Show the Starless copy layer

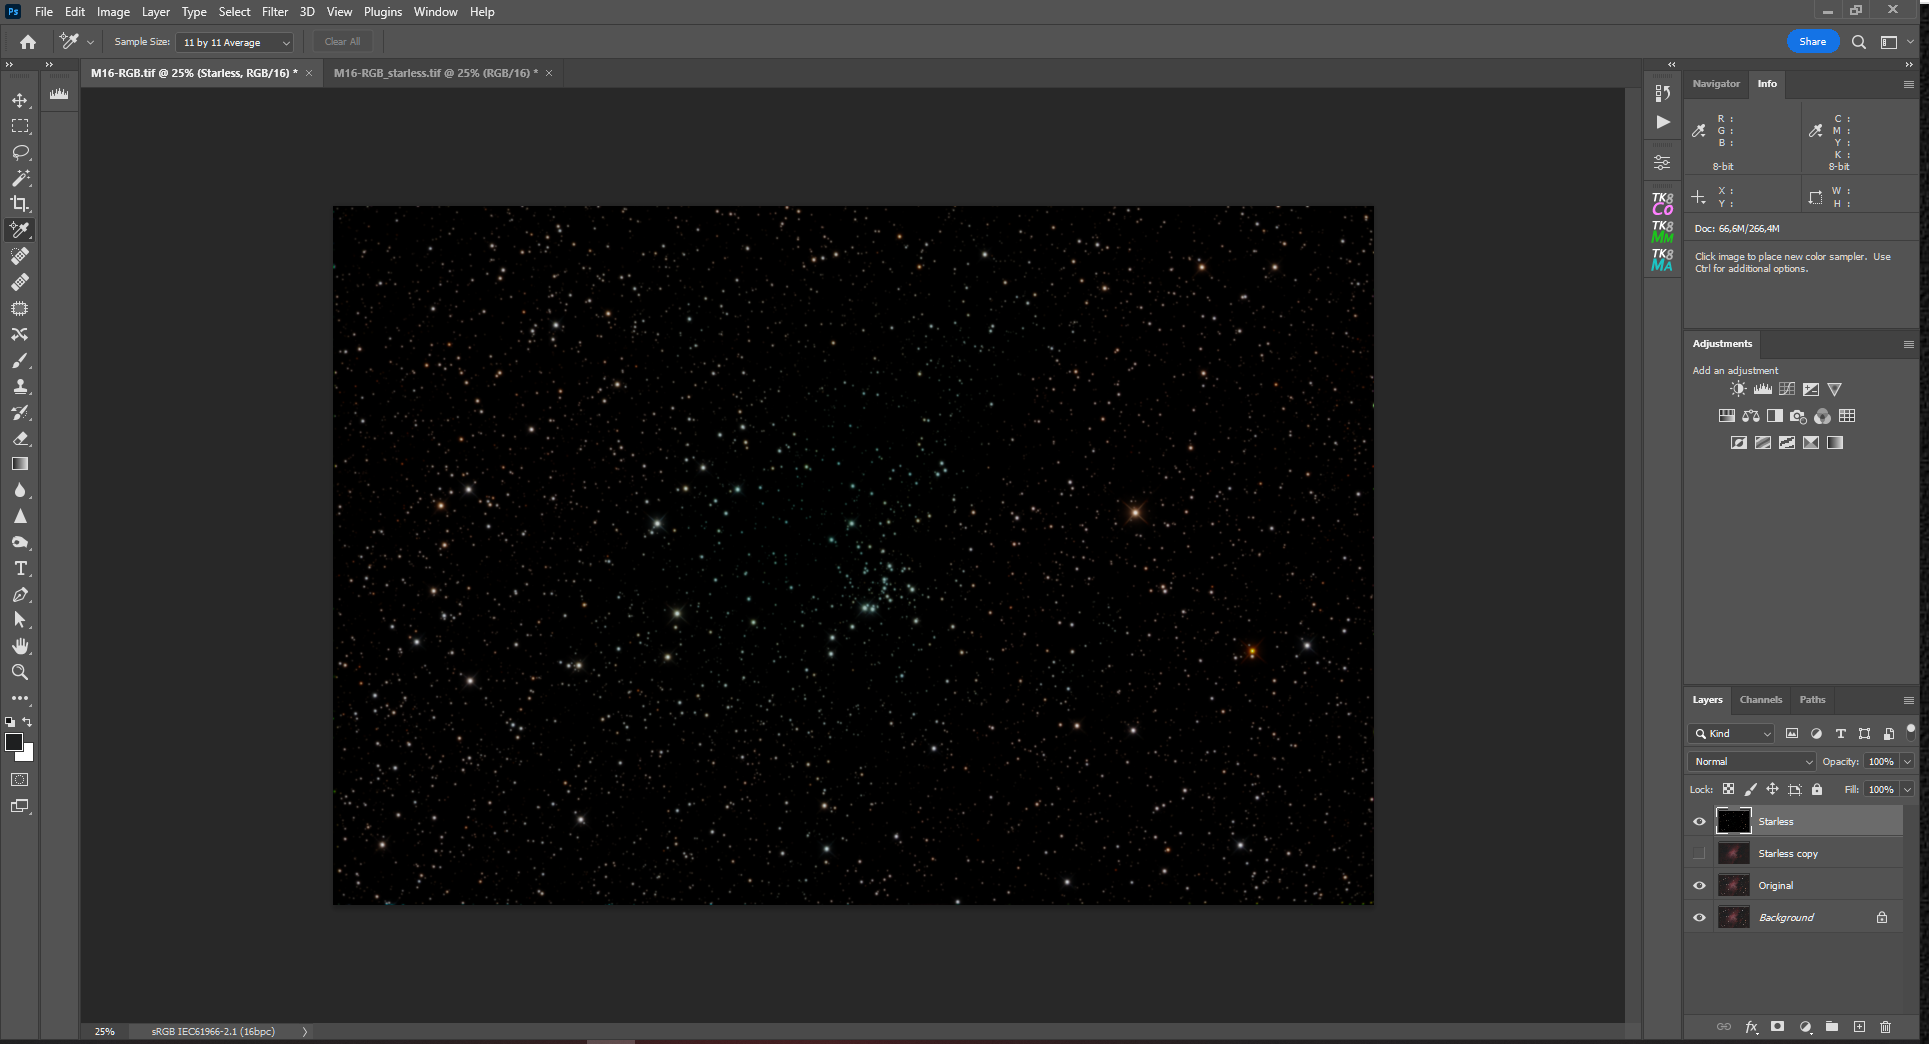(x=1699, y=854)
